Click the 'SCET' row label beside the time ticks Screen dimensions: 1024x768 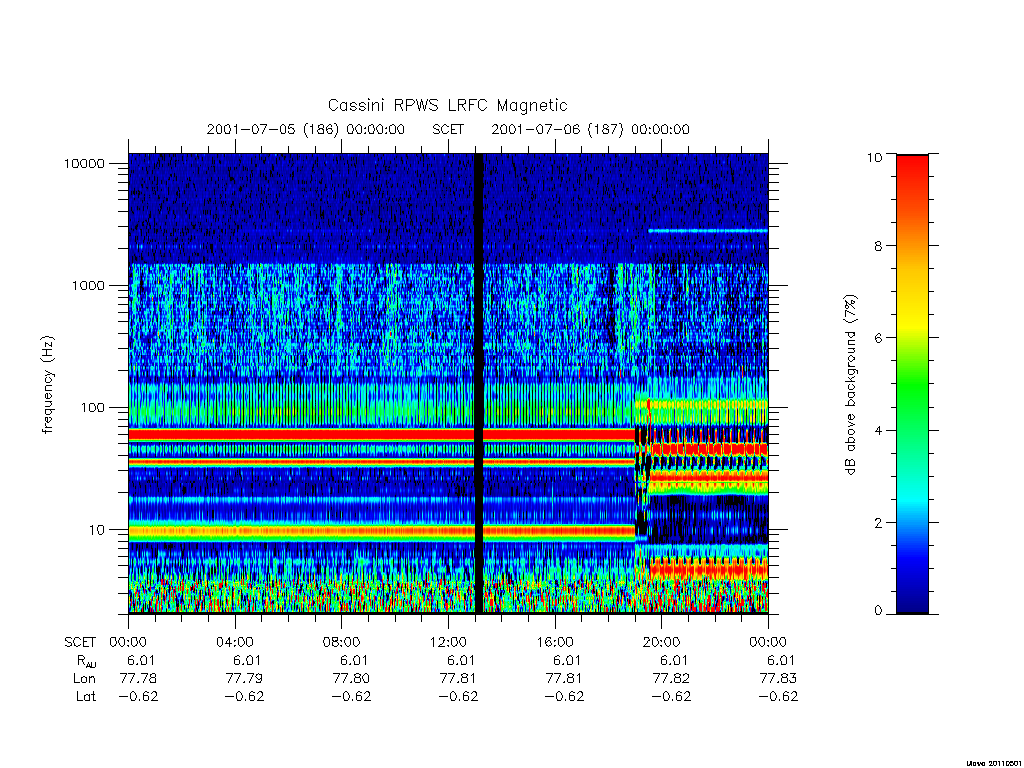click(80, 643)
